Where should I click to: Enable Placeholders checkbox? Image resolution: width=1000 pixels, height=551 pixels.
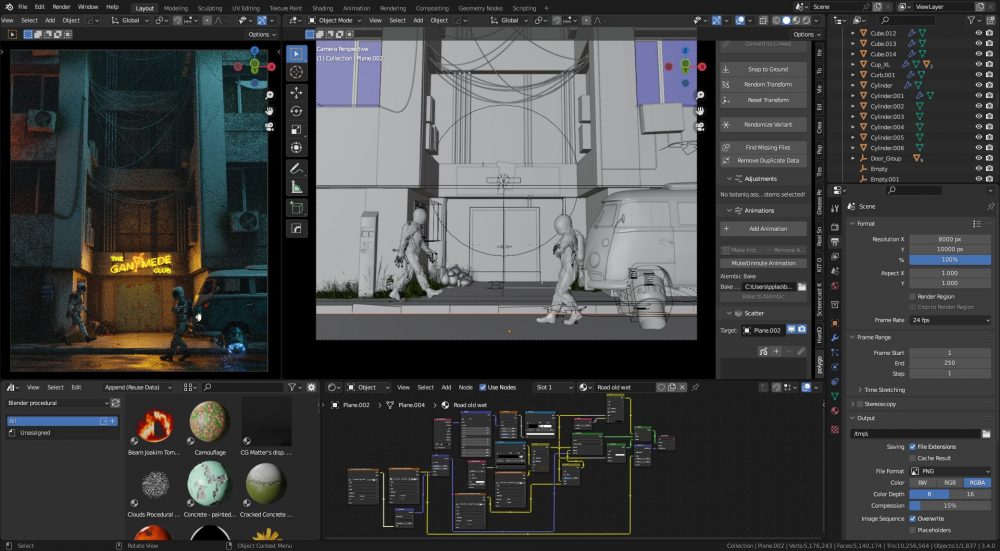coord(913,530)
